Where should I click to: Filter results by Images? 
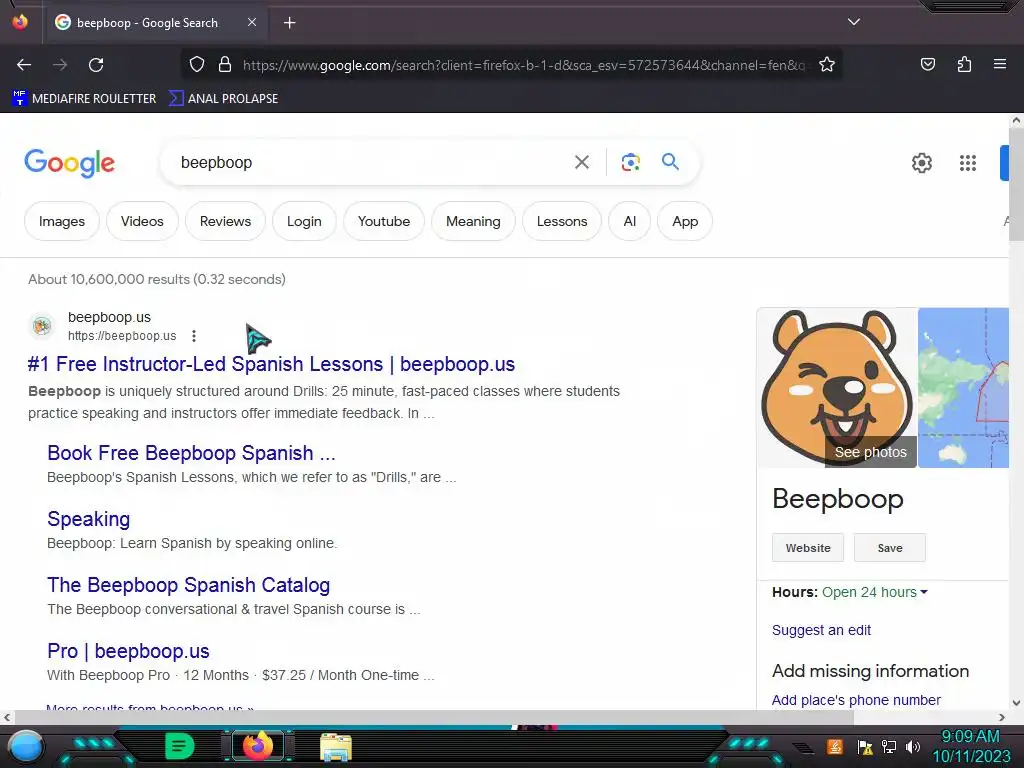tap(62, 221)
